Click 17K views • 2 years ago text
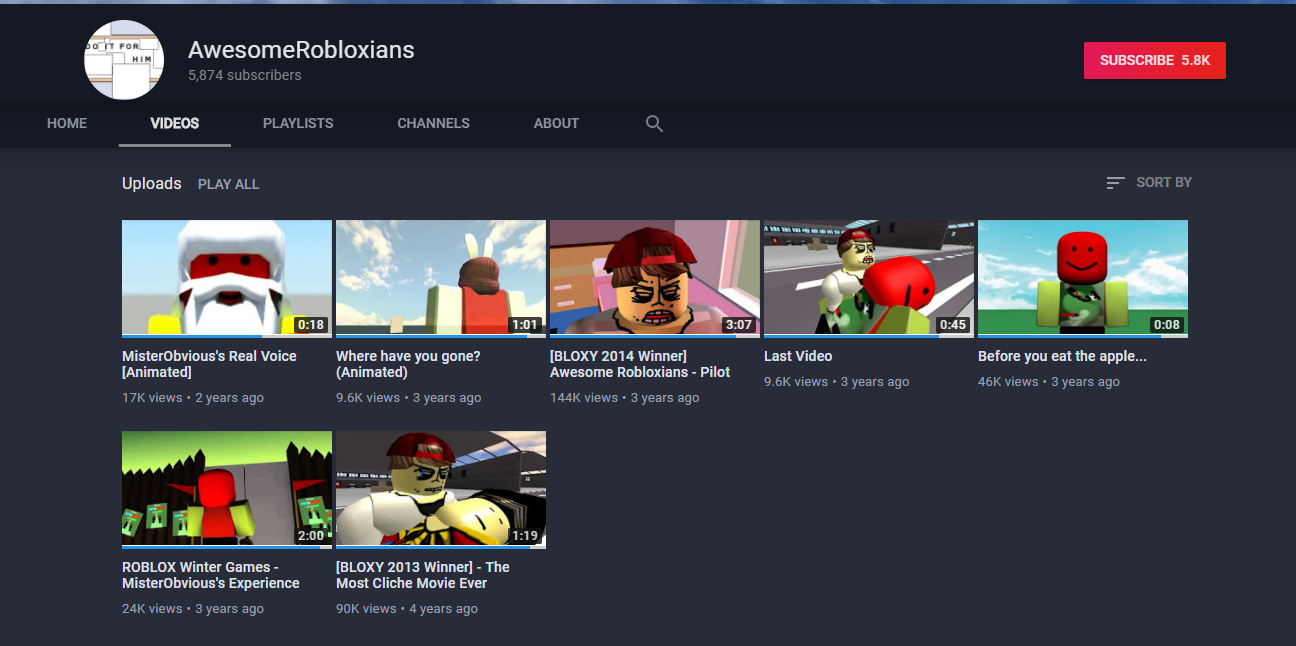 coord(193,398)
